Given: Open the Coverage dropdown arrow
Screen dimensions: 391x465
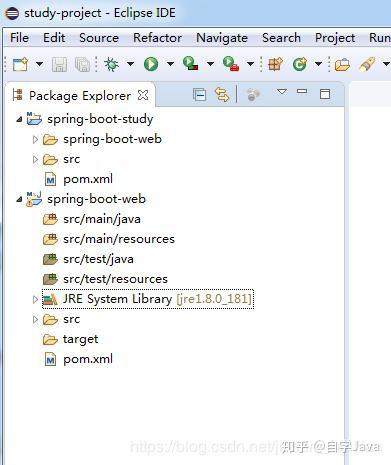Looking at the screenshot, I should 210,64.
